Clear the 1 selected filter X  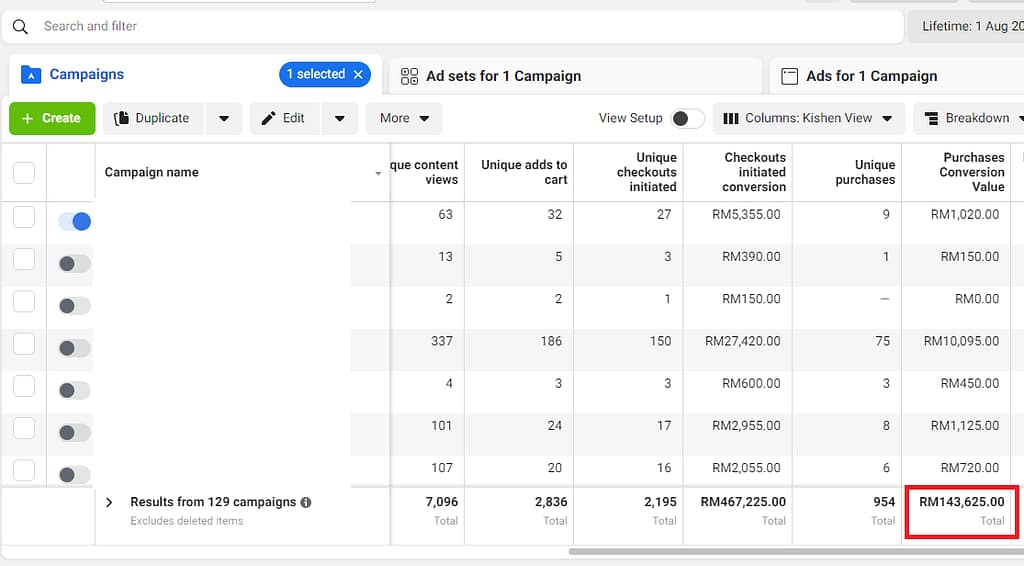pyautogui.click(x=358, y=74)
